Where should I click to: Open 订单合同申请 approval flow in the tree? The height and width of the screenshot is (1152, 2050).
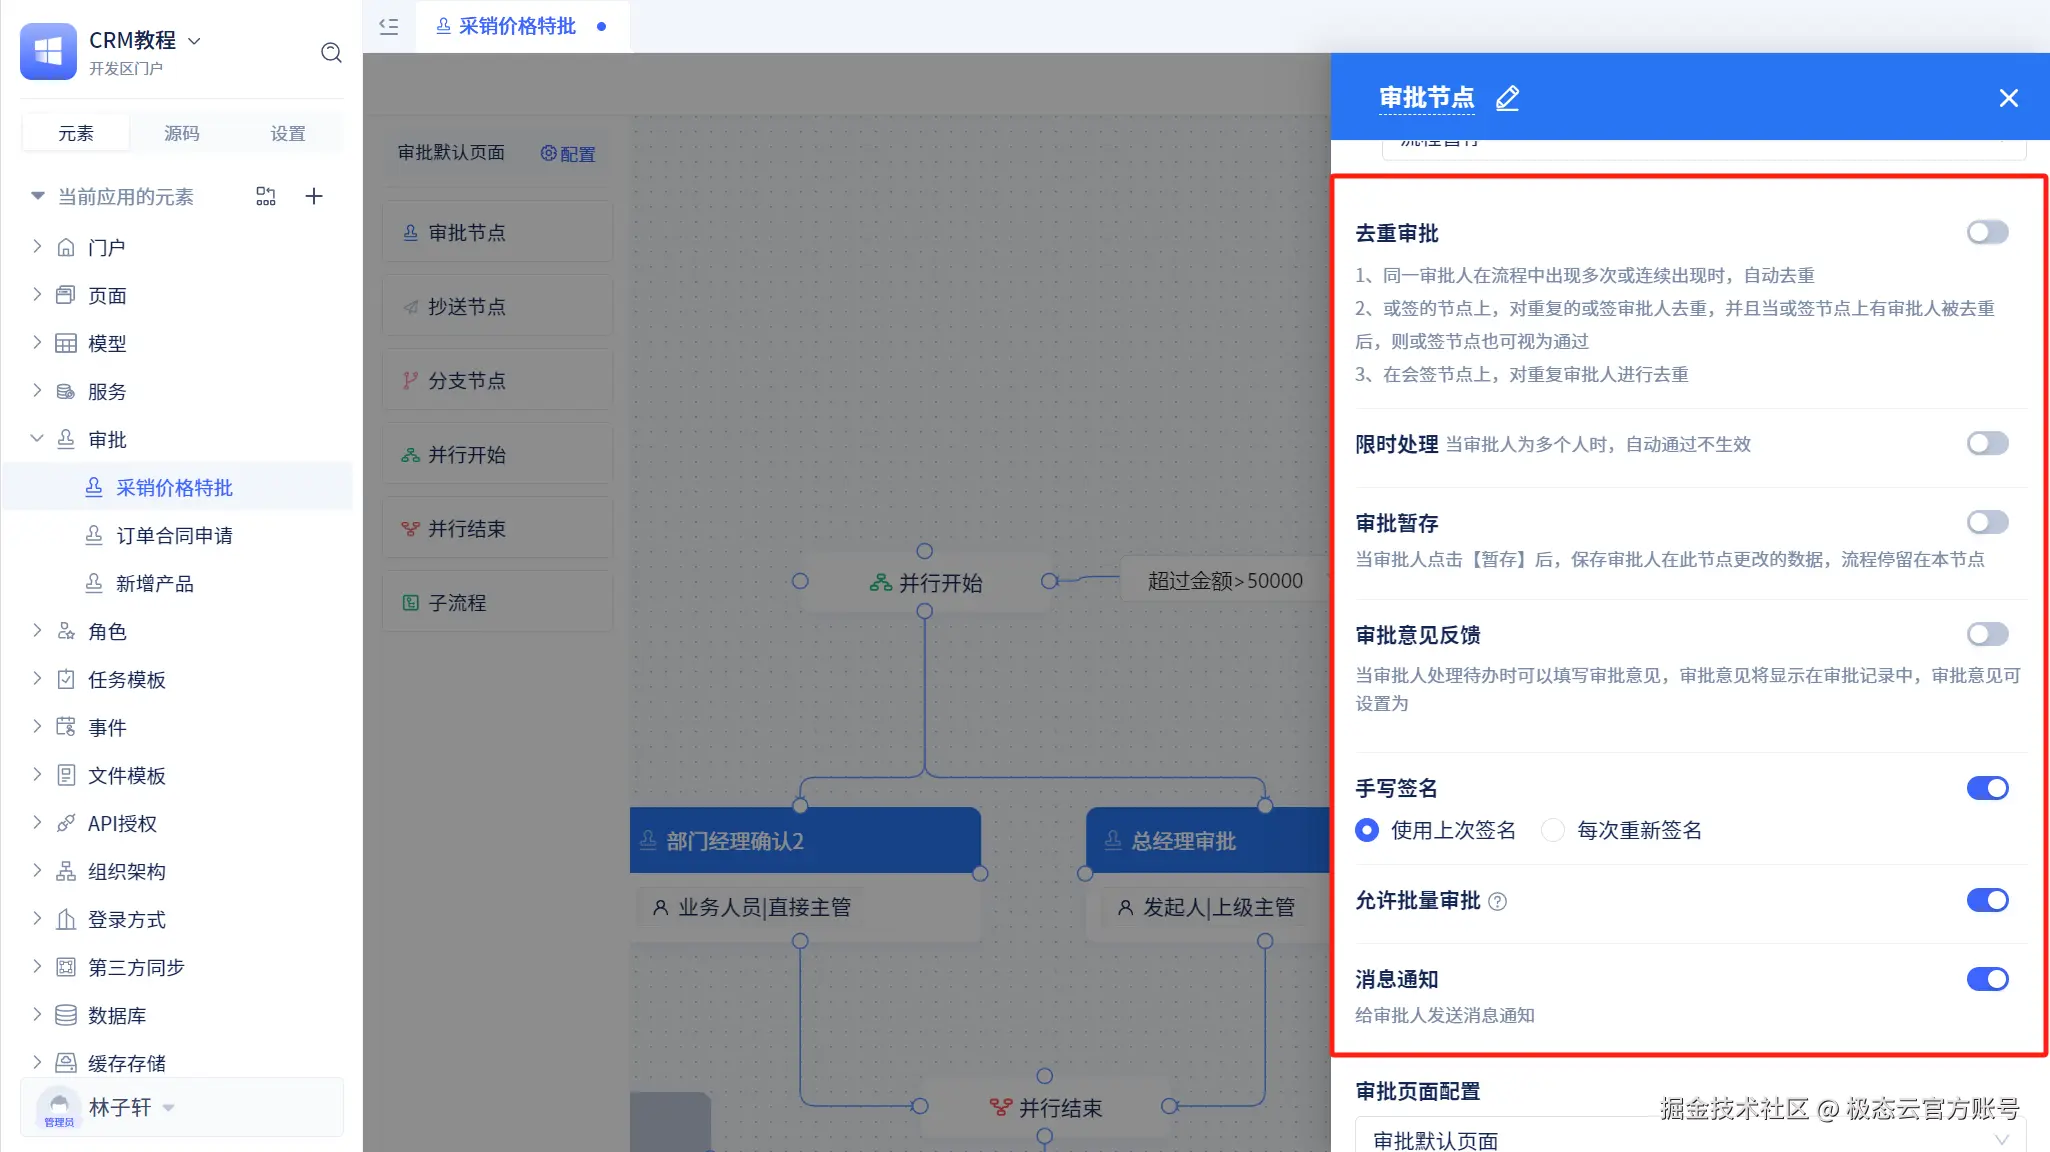[x=174, y=536]
